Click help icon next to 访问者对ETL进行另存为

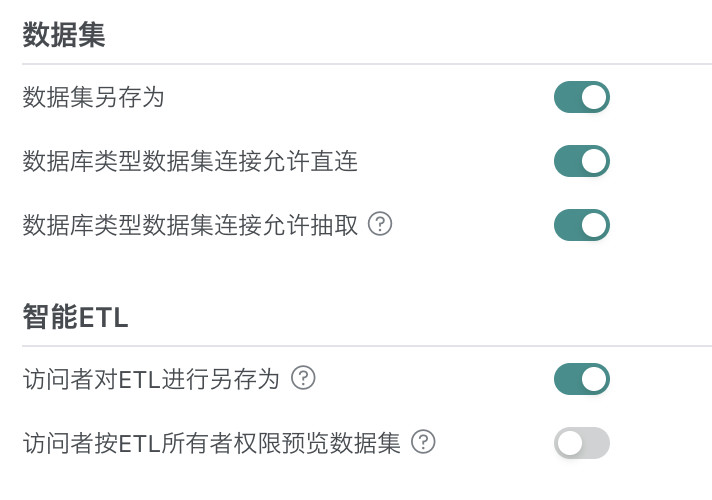[x=304, y=378]
